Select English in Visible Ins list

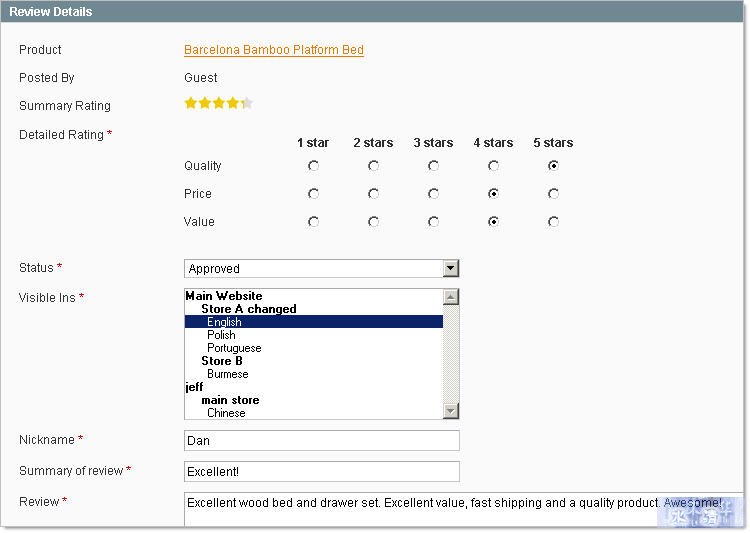pyautogui.click(x=314, y=322)
